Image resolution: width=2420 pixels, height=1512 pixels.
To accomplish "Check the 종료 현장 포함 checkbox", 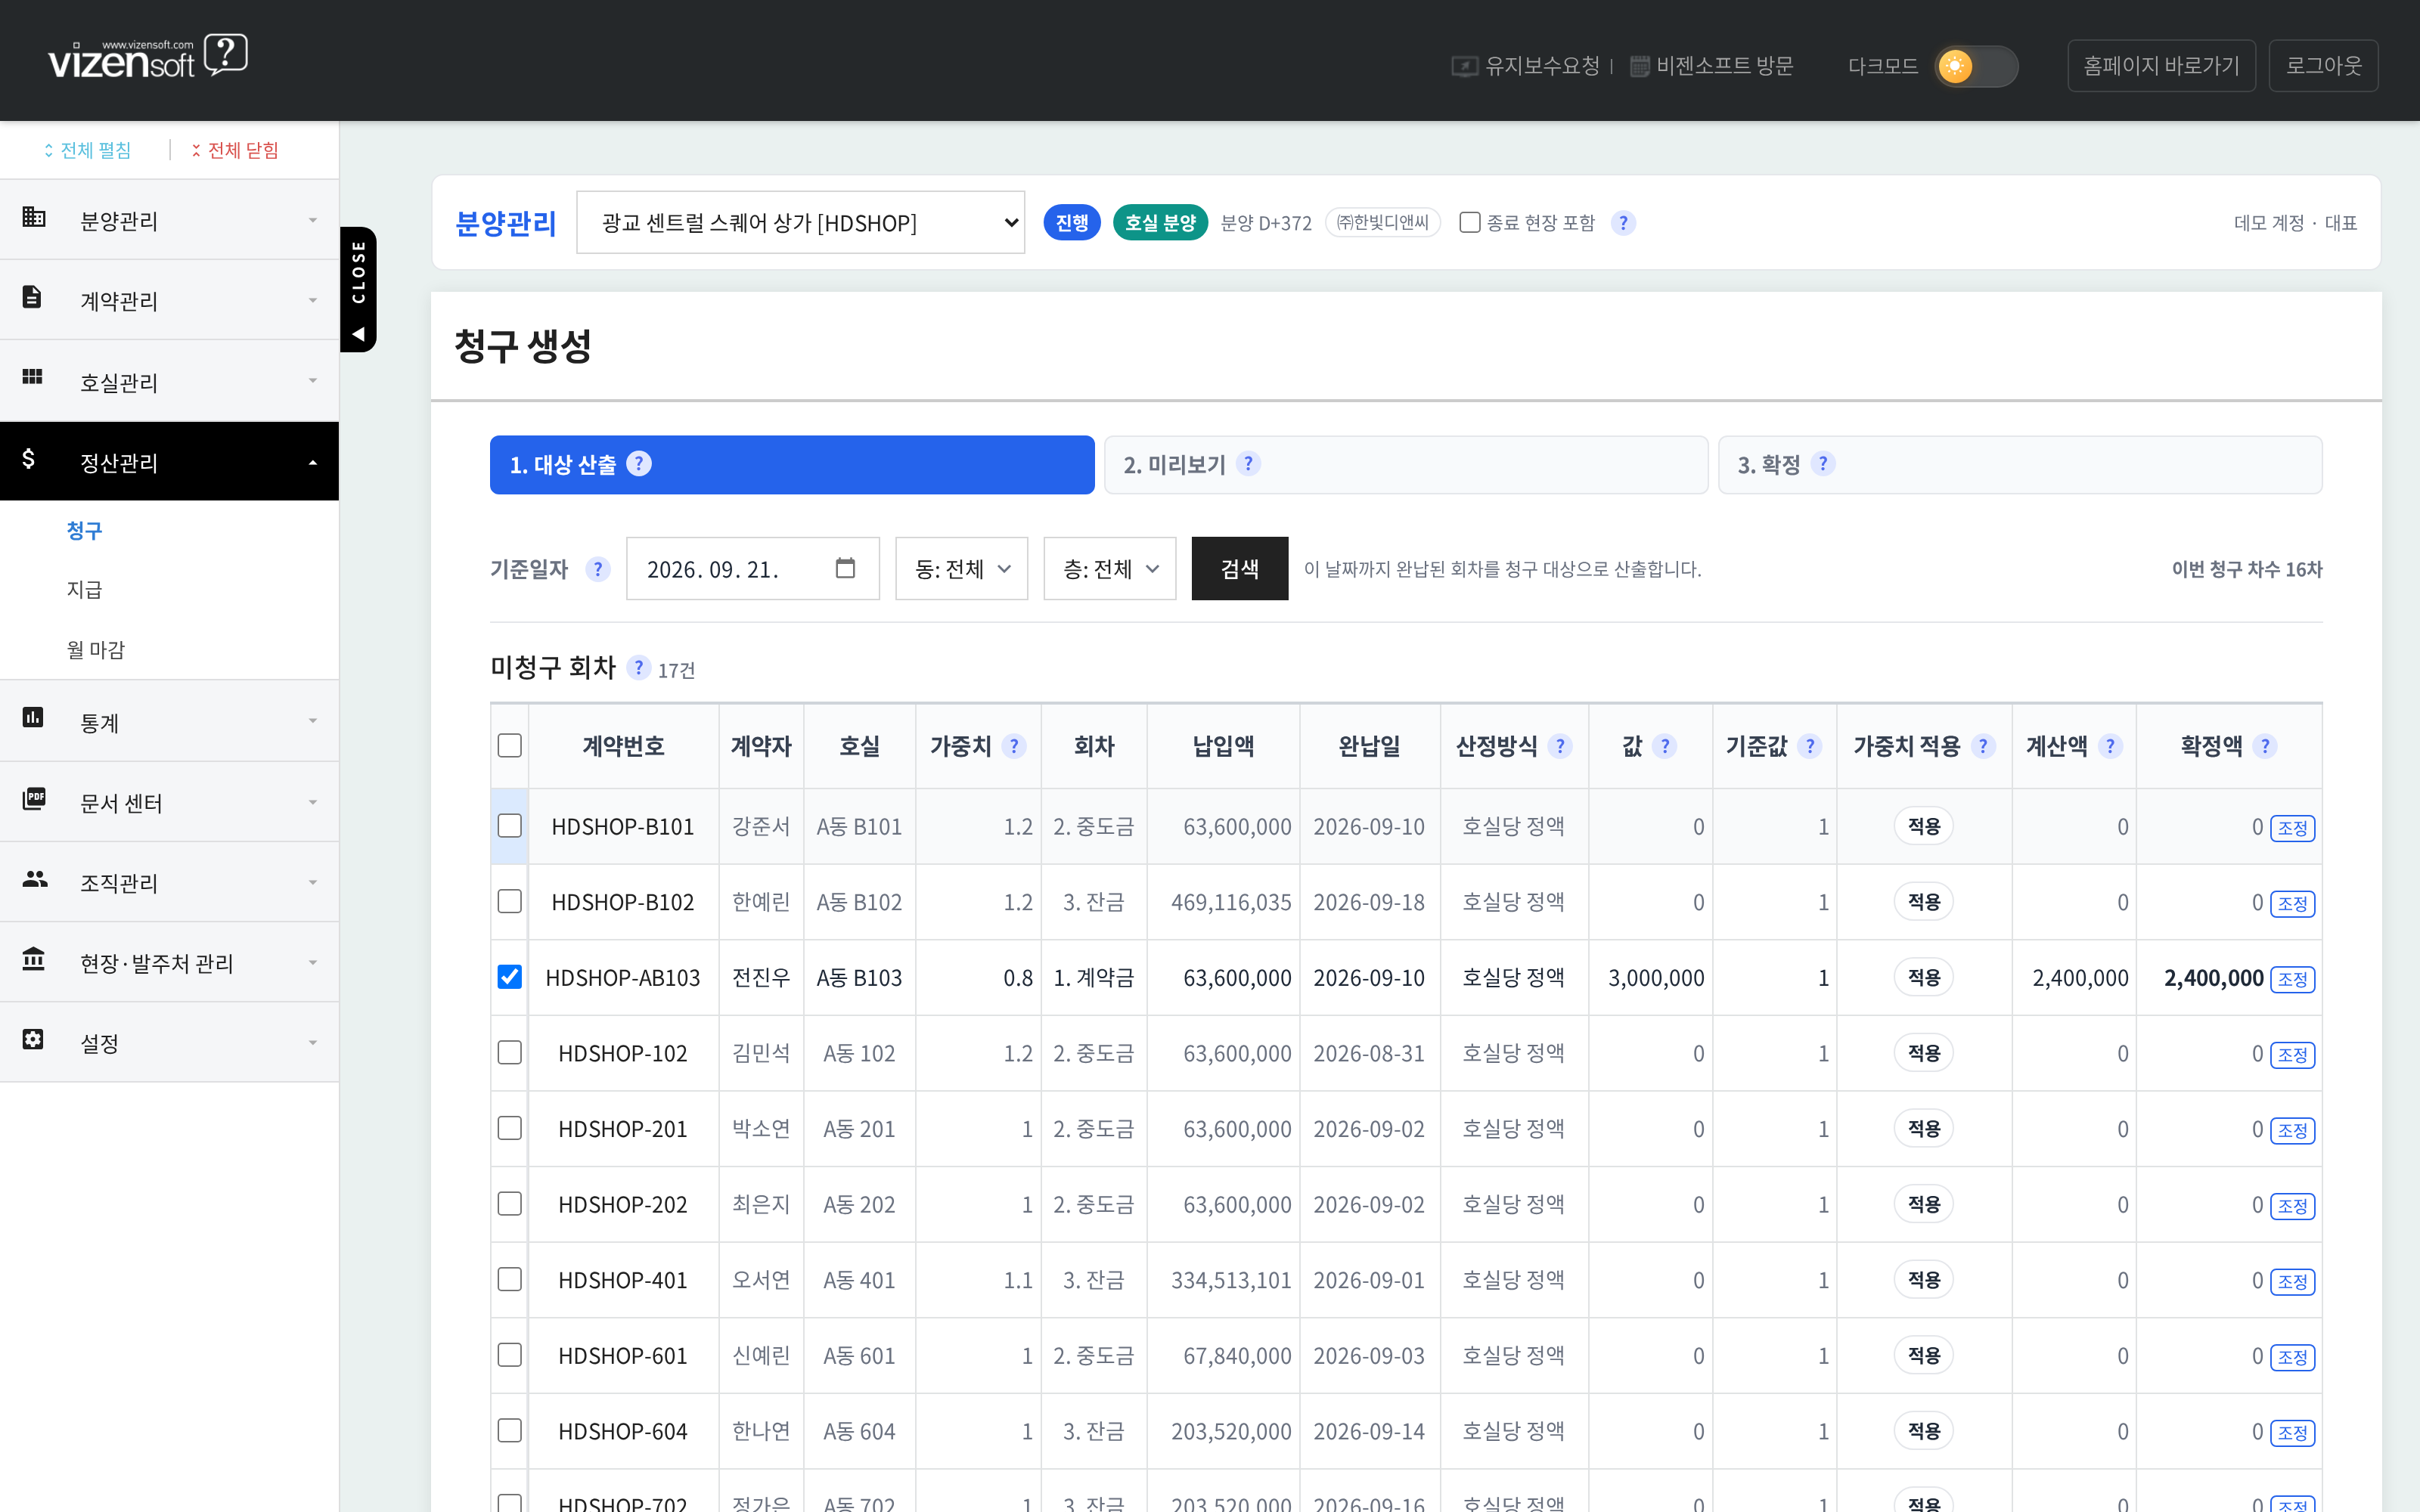I will 1469,222.
